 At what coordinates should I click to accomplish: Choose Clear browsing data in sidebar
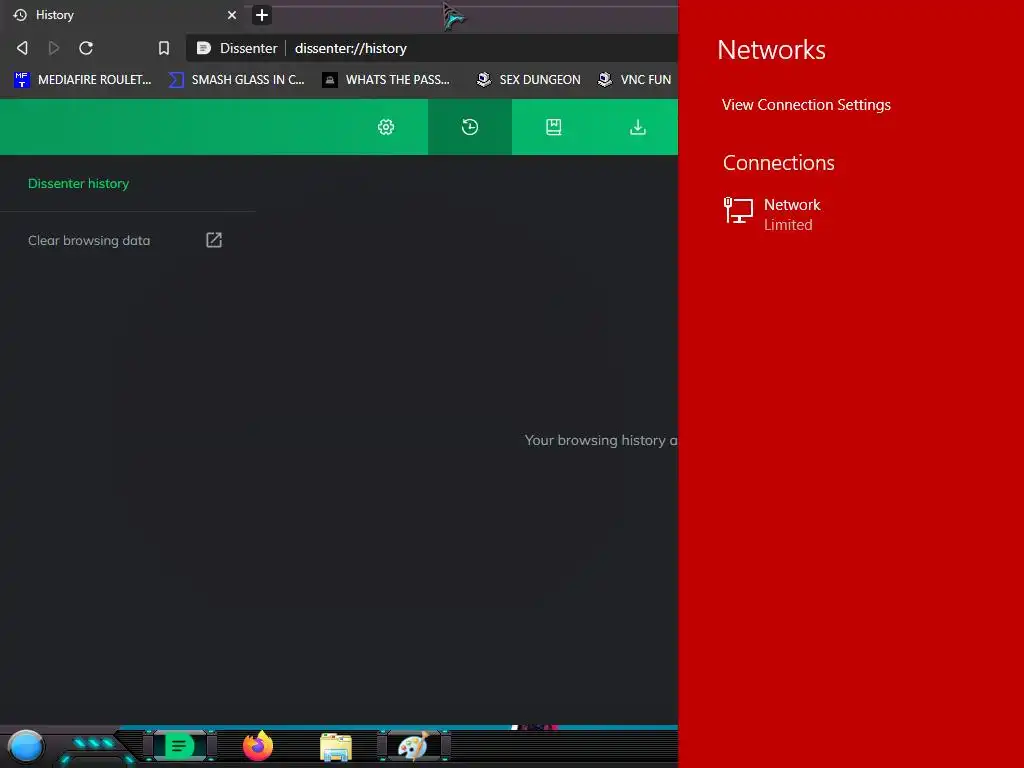point(89,240)
